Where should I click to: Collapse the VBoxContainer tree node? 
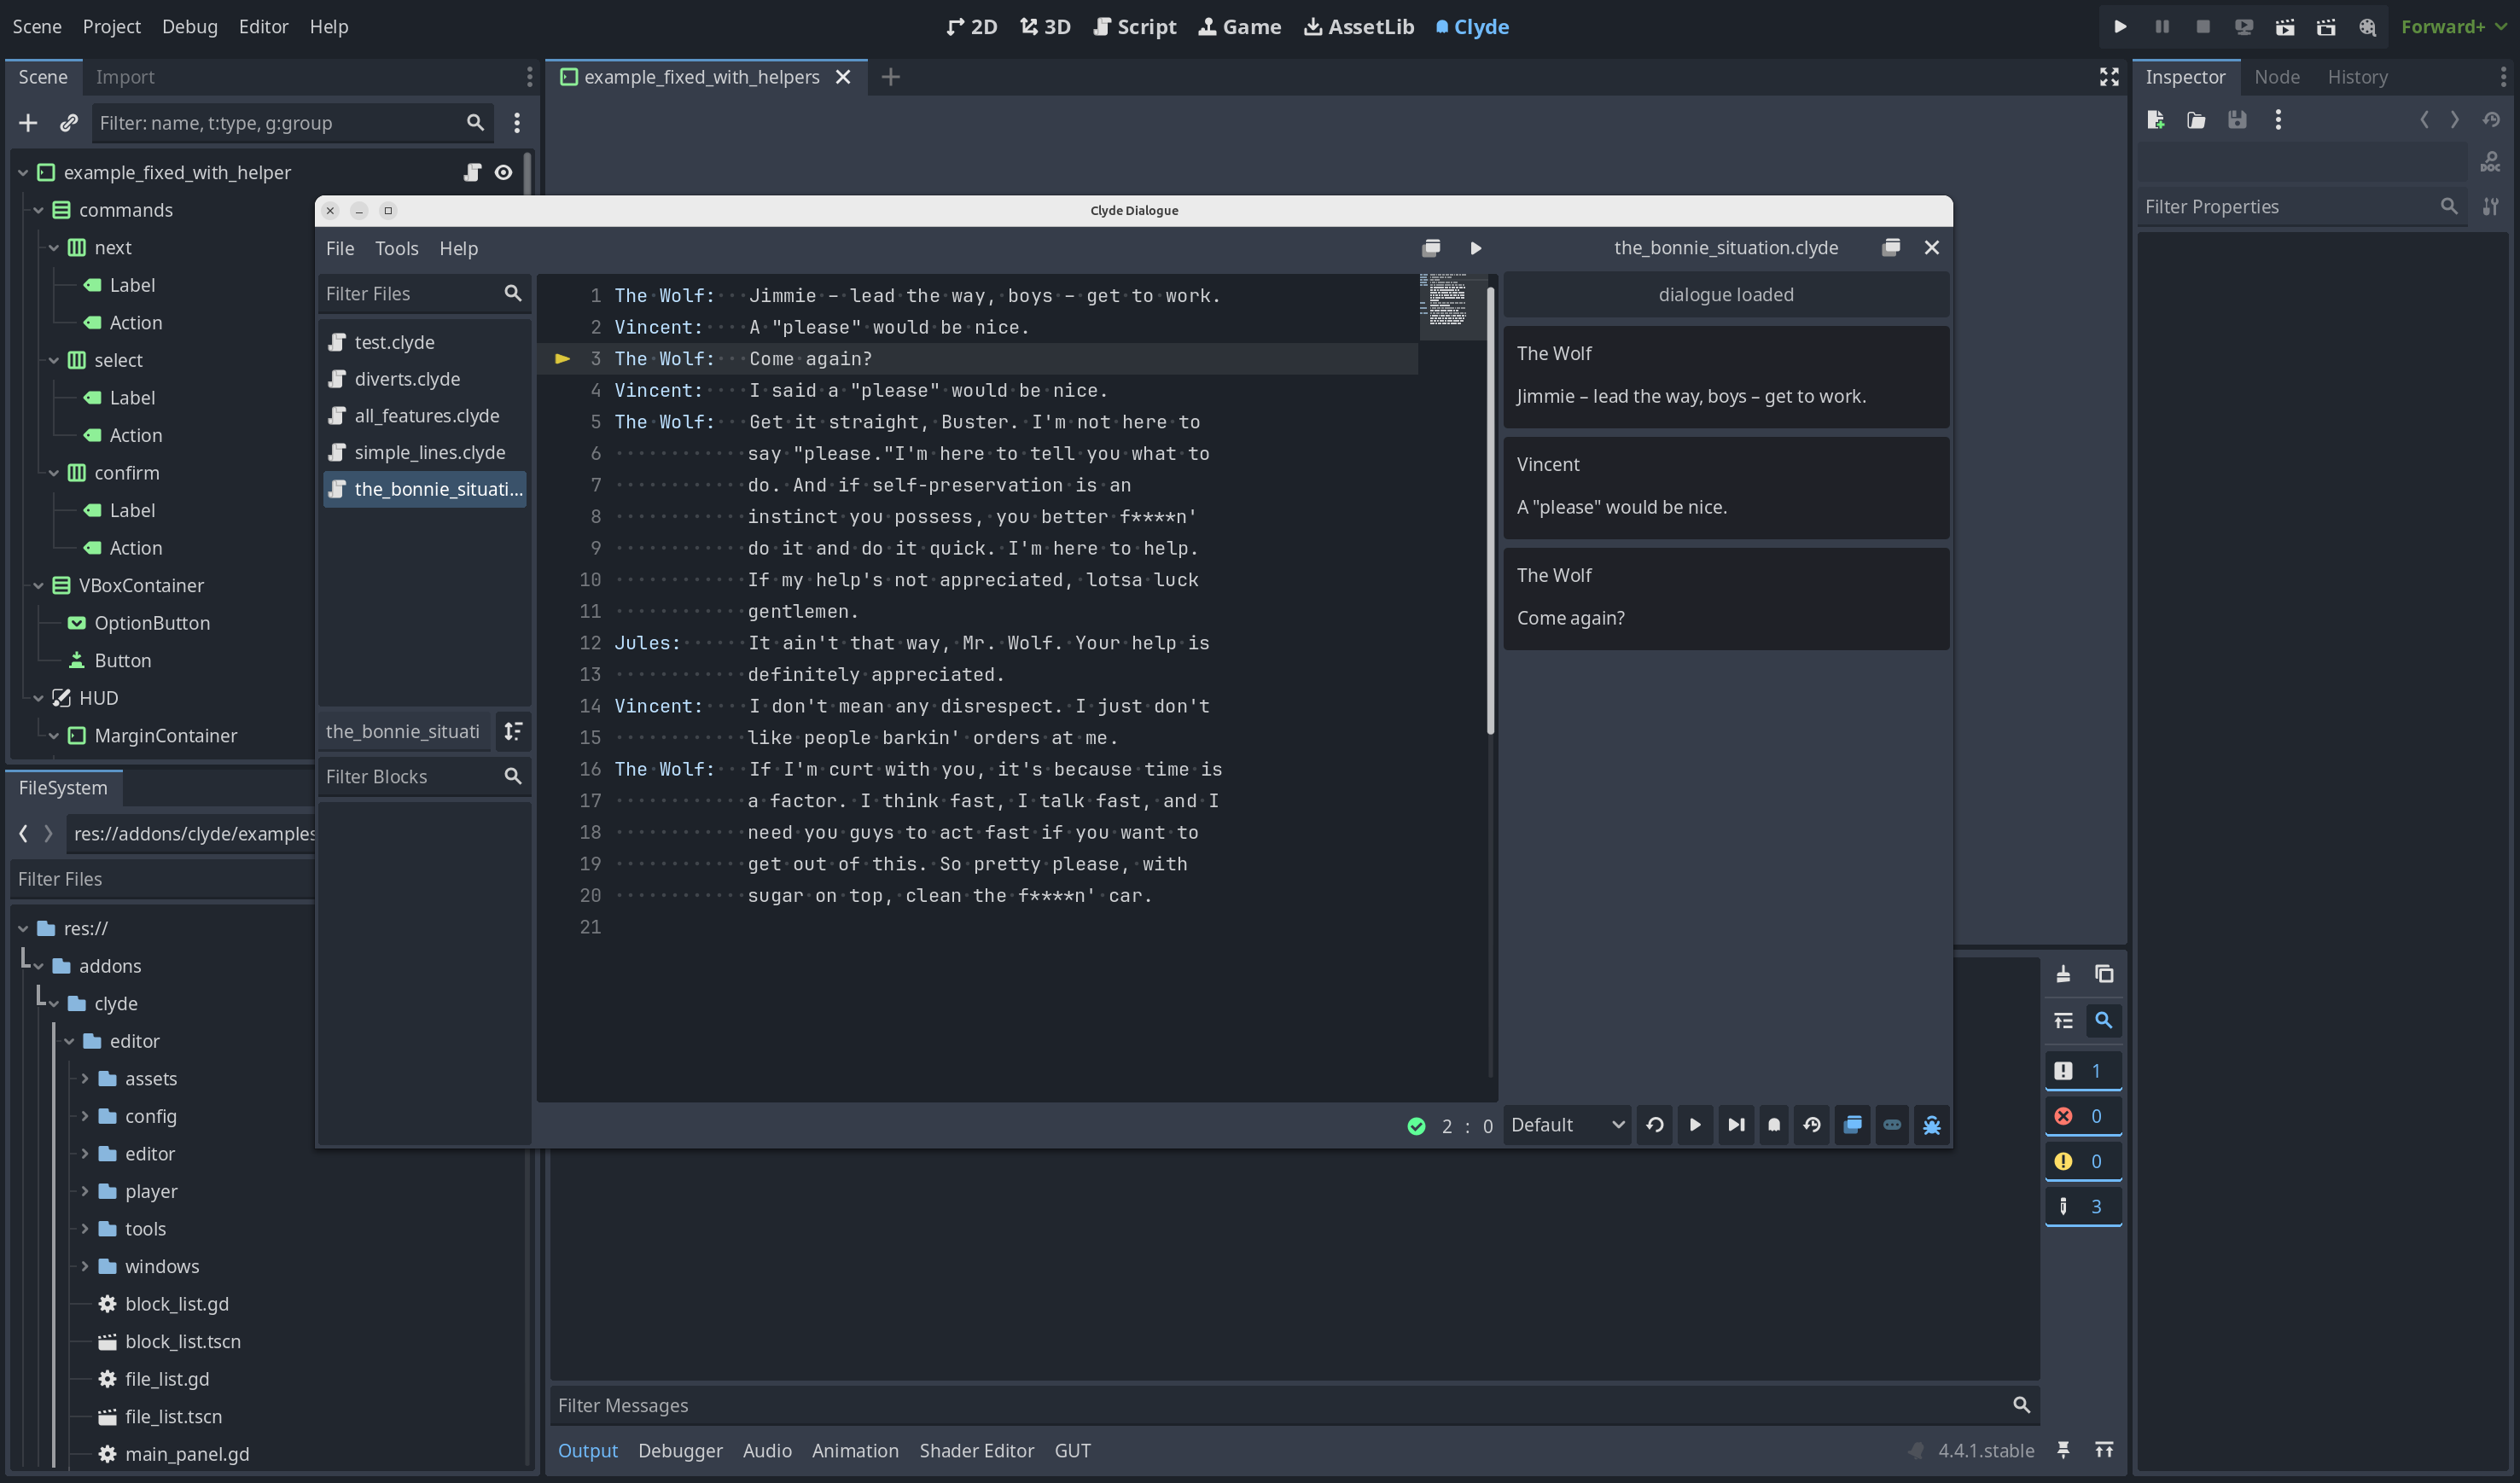coord(38,585)
